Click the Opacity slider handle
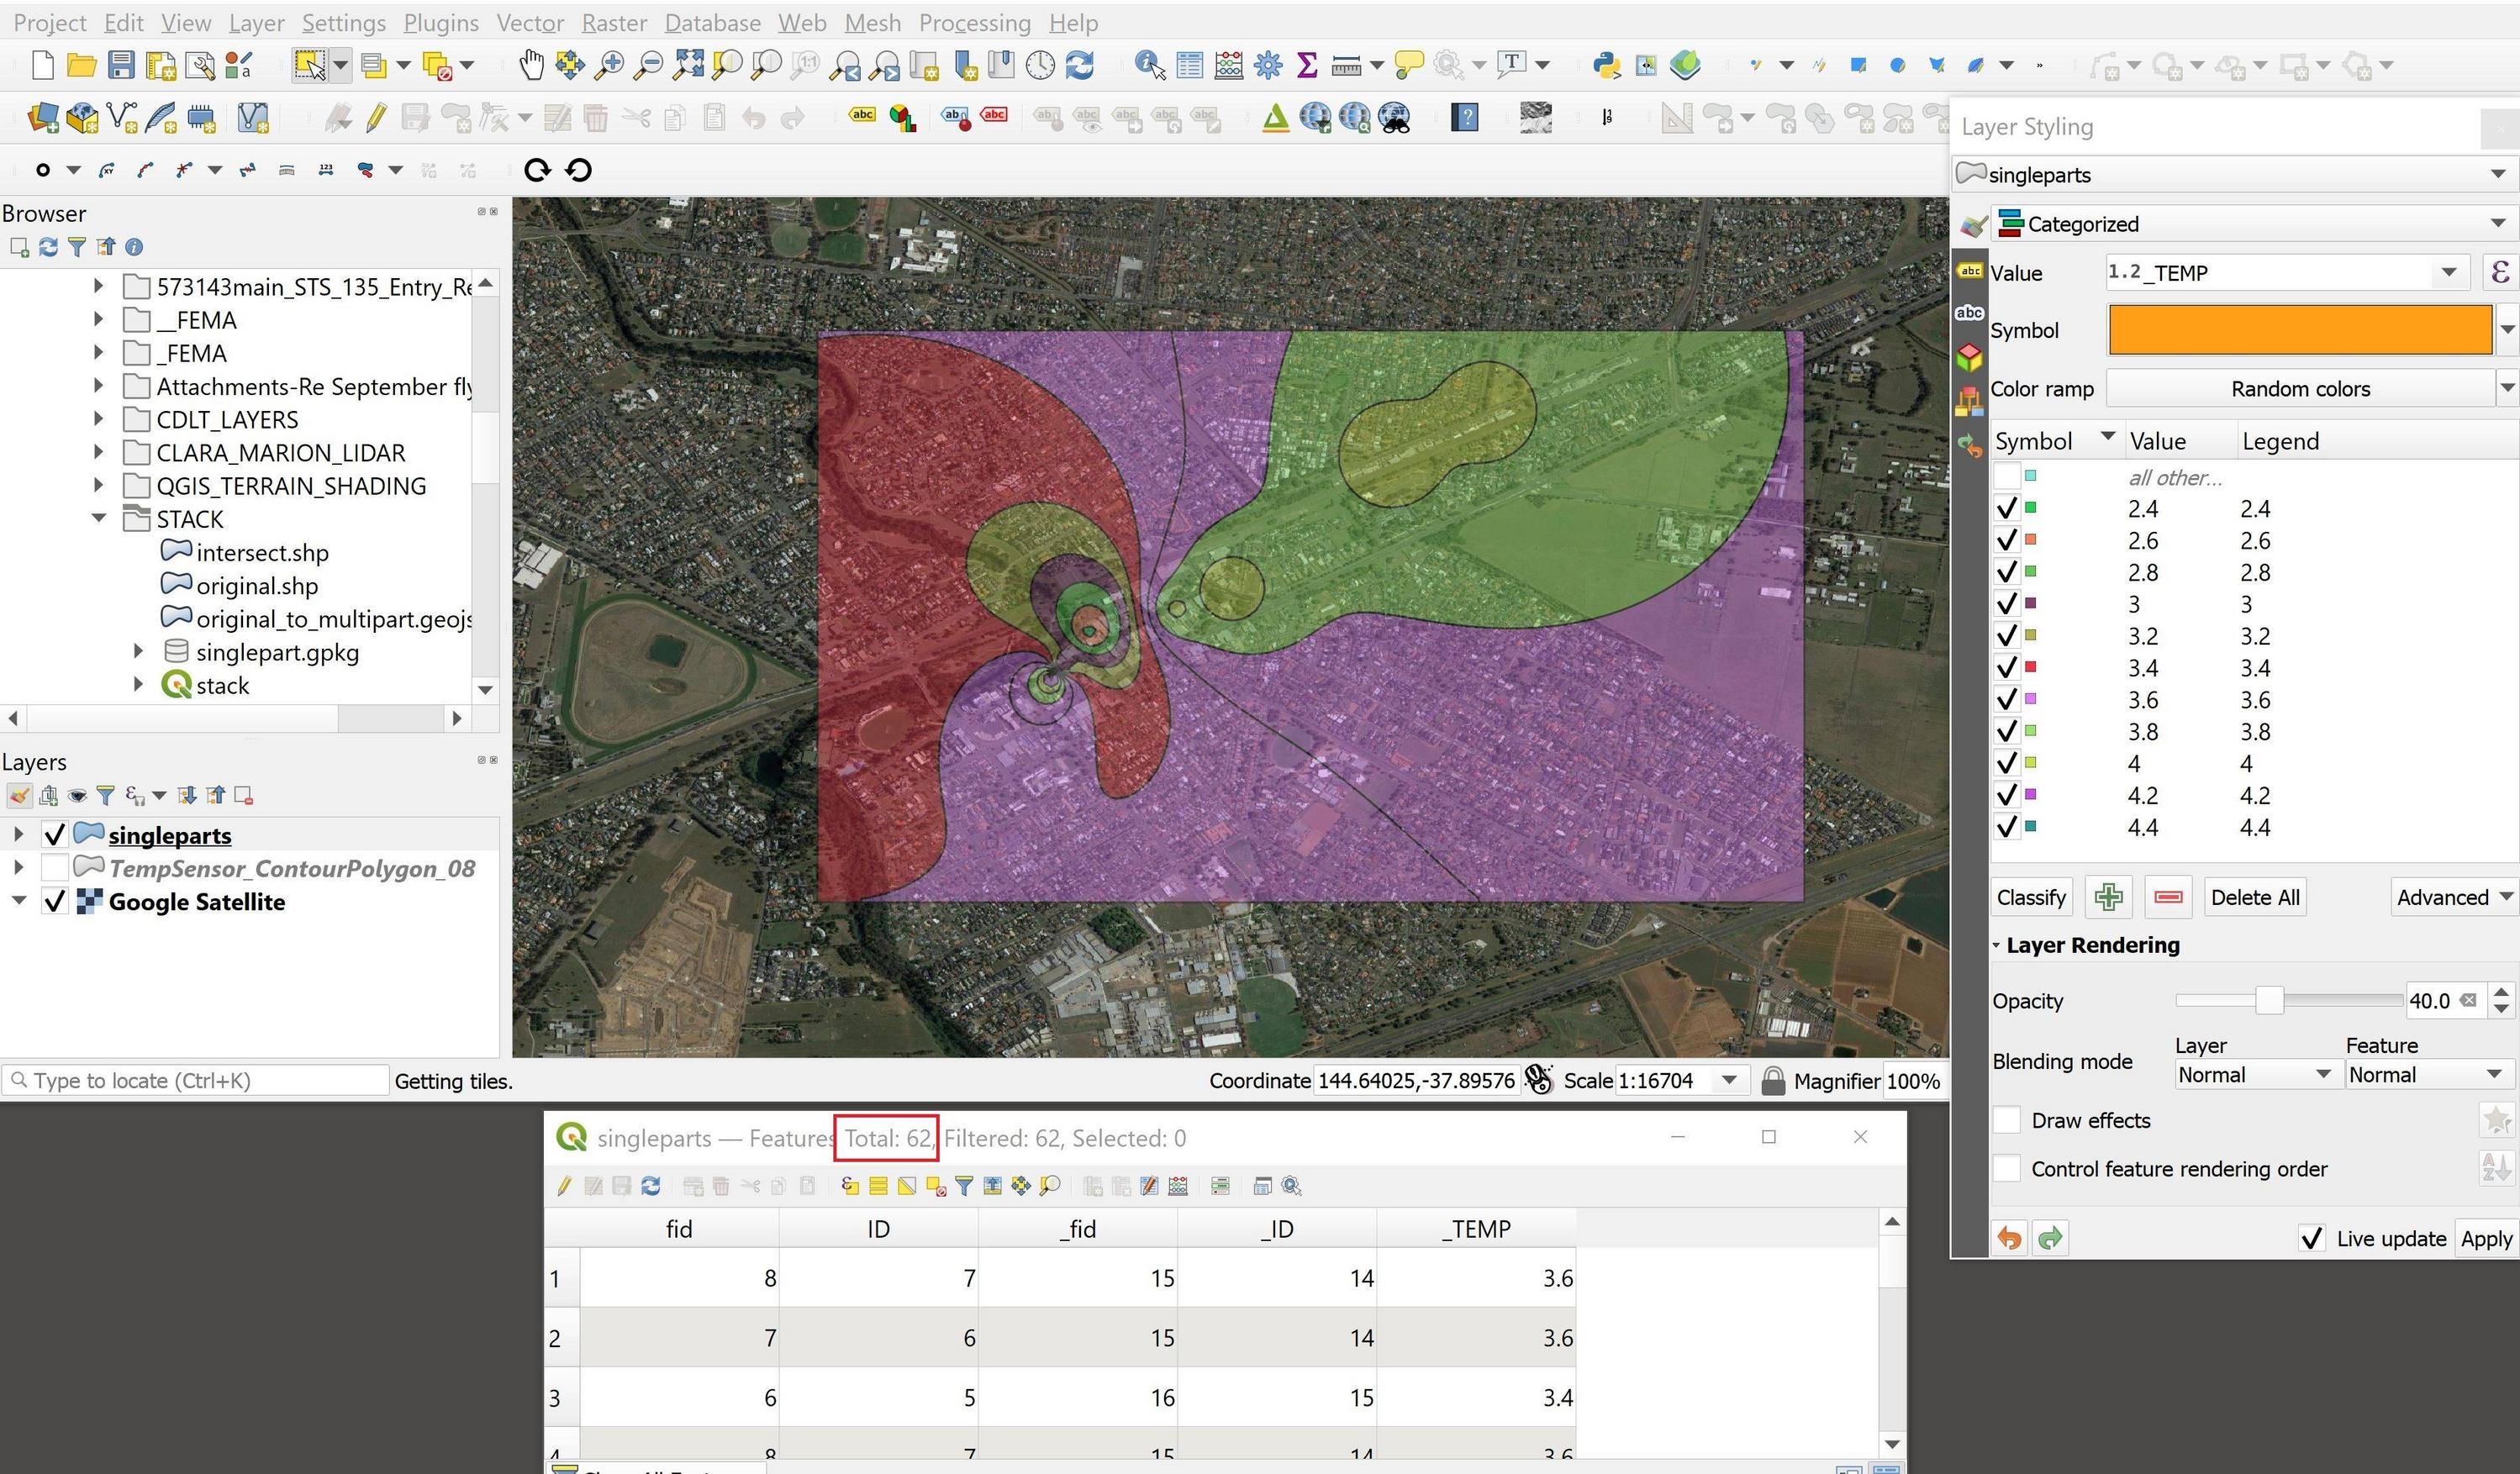 pos(2269,1000)
